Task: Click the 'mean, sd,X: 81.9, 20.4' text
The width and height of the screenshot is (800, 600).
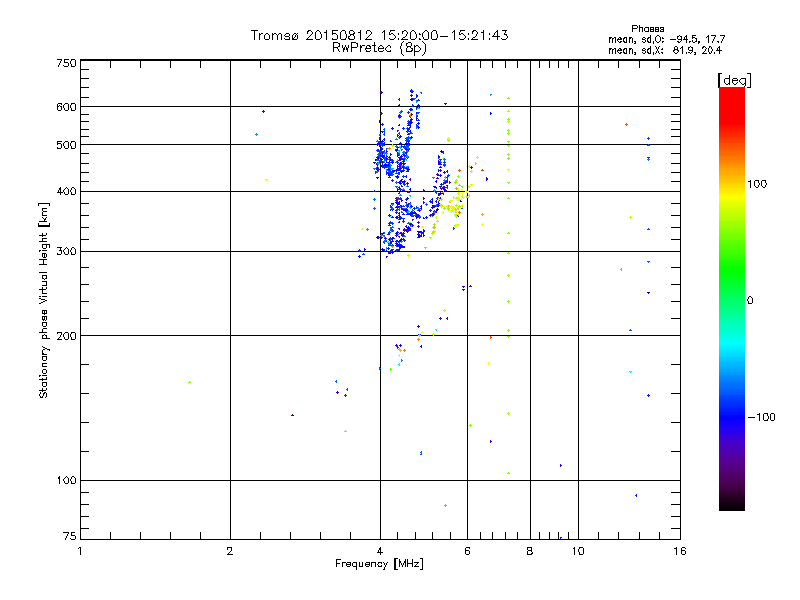Action: (x=665, y=50)
